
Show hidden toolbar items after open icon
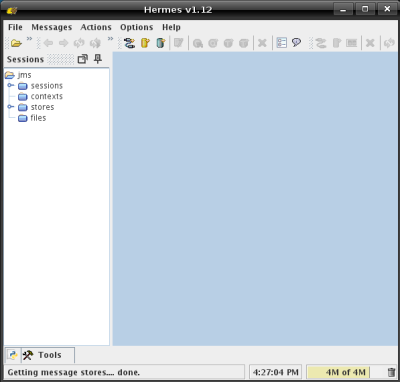29,39
